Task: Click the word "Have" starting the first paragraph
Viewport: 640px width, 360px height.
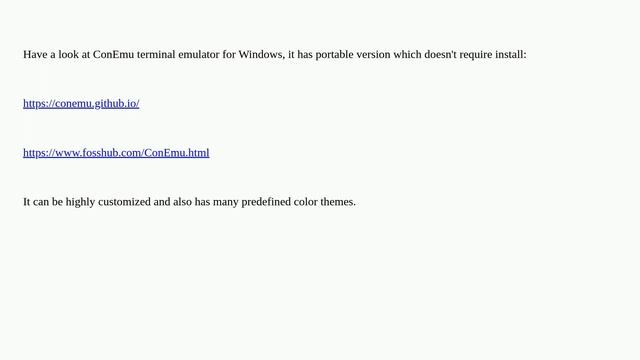Action: [x=35, y=54]
